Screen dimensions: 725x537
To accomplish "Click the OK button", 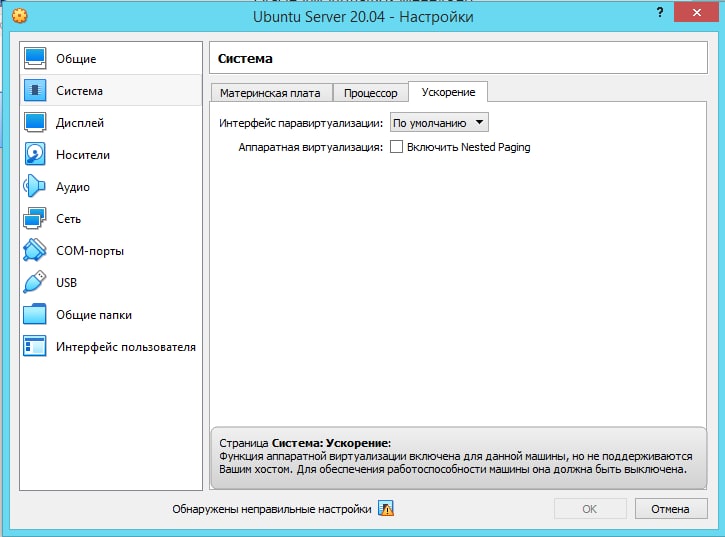I will 590,509.
